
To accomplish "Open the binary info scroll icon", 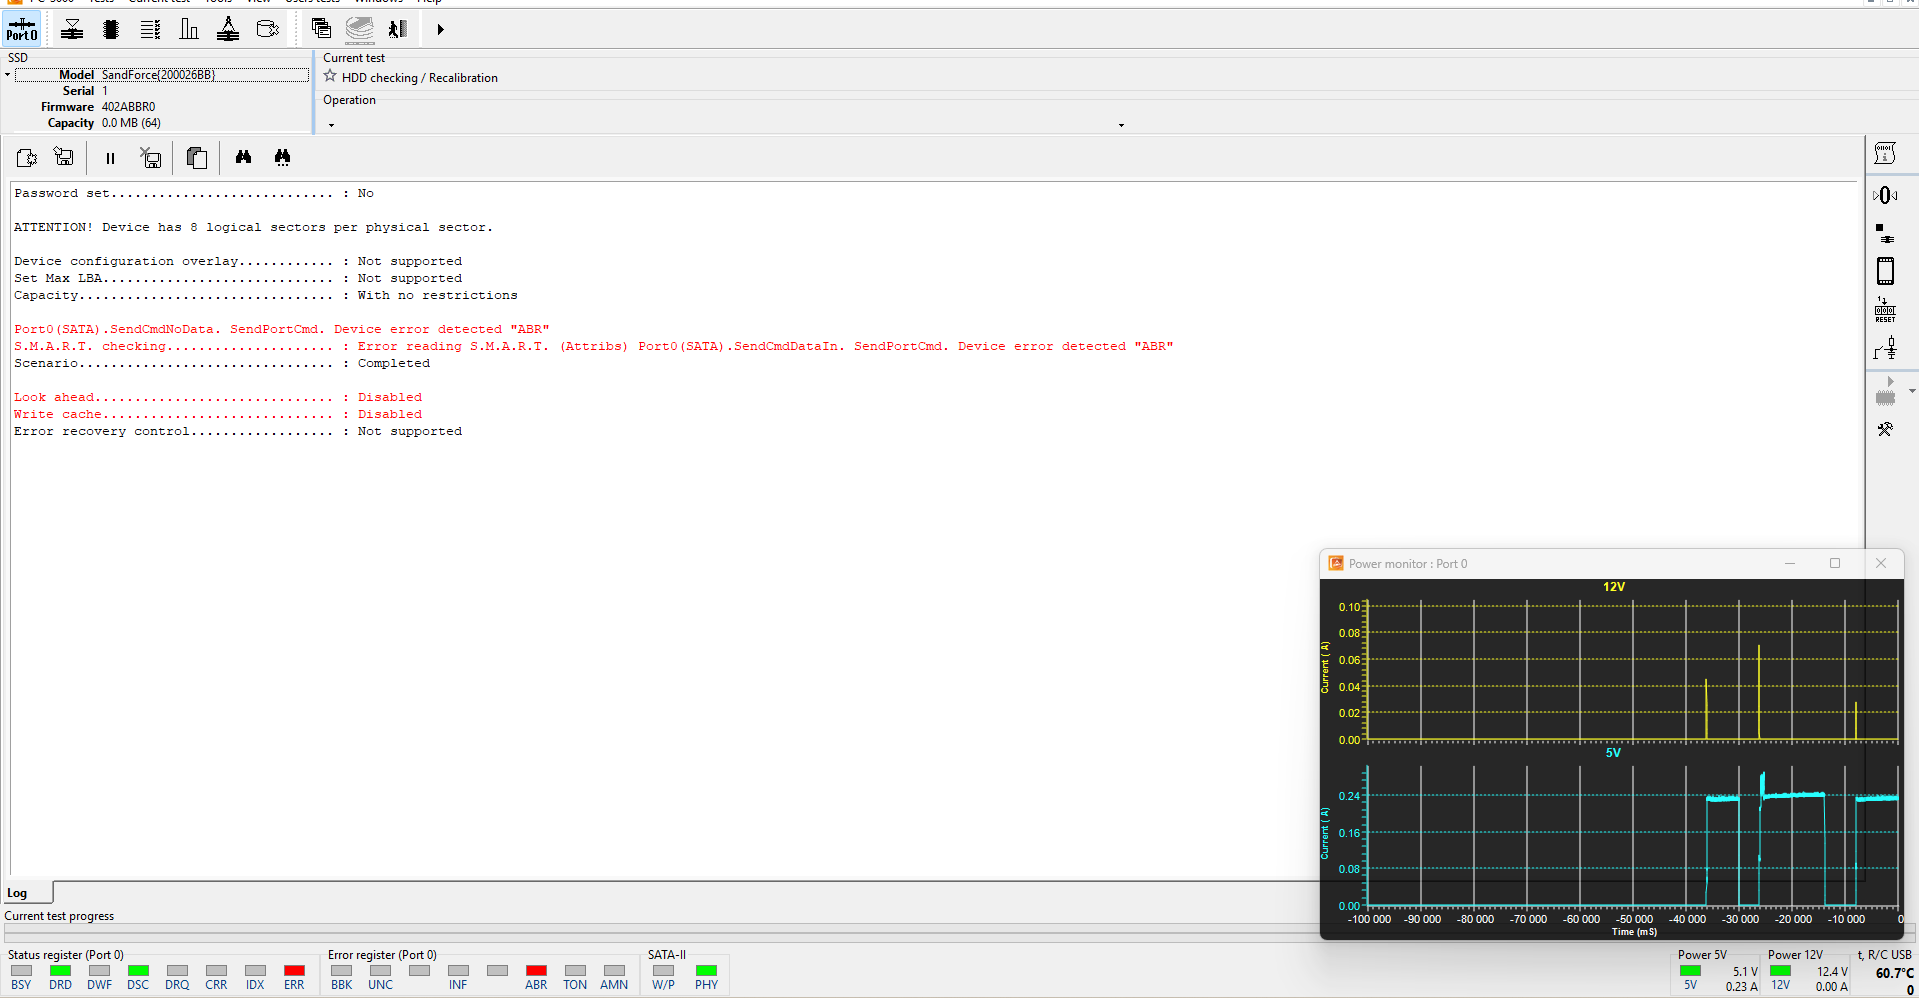I will pyautogui.click(x=1885, y=153).
